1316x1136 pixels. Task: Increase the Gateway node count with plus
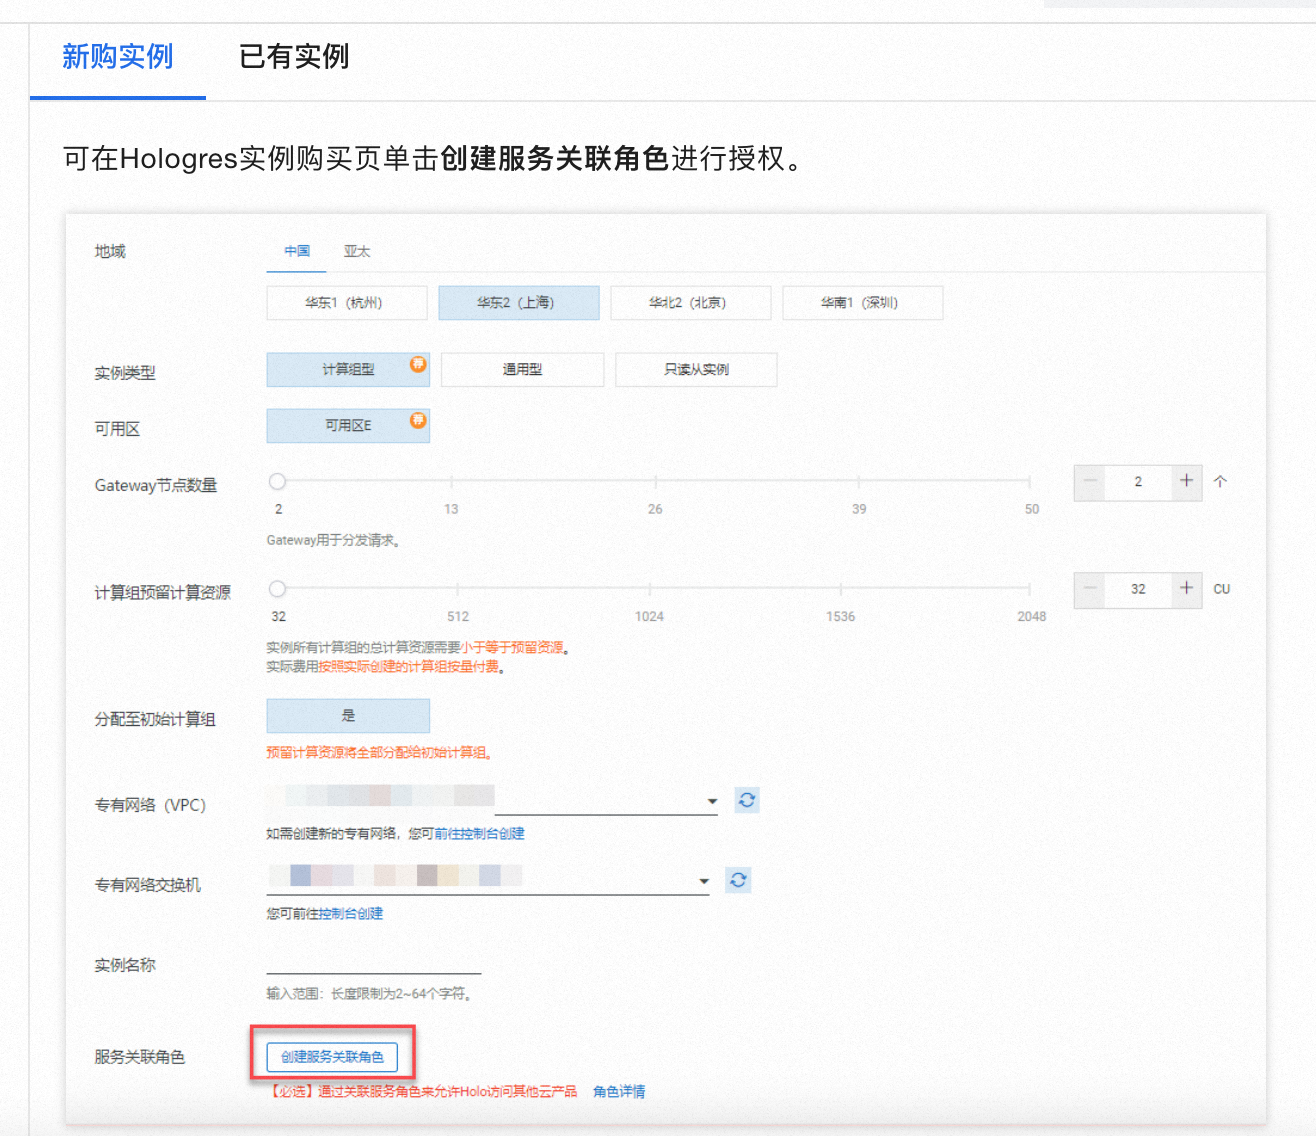pos(1186,482)
